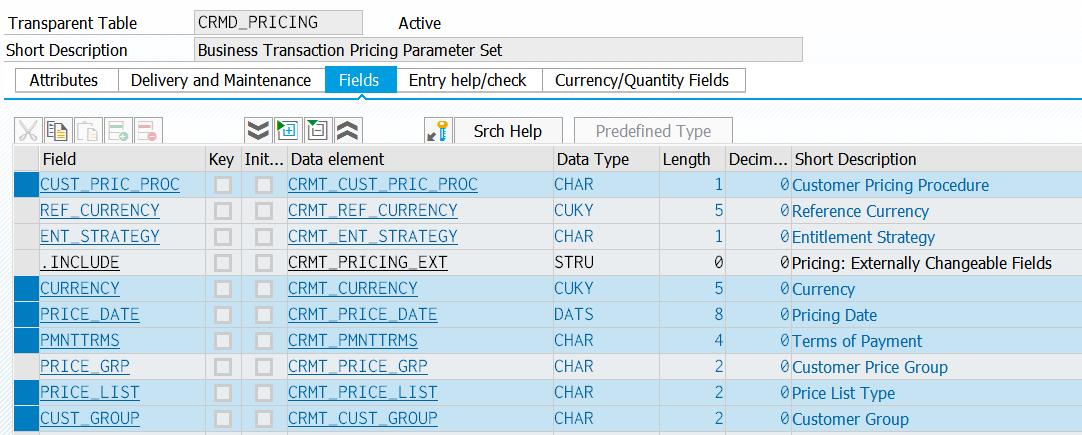Click the Short Description text field

tap(499, 50)
